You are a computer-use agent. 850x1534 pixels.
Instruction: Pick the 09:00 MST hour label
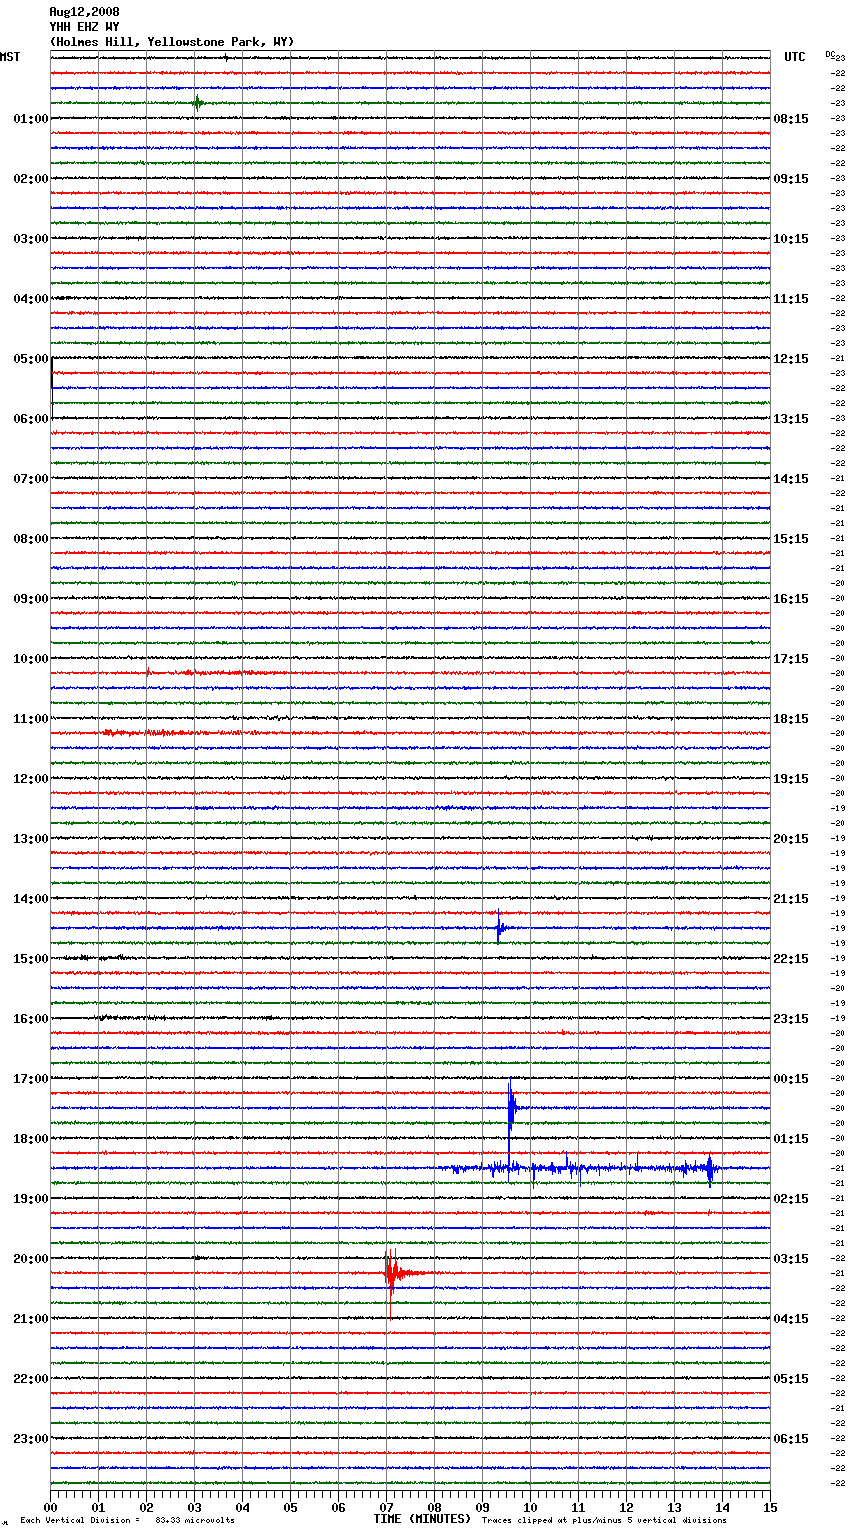tap(31, 599)
